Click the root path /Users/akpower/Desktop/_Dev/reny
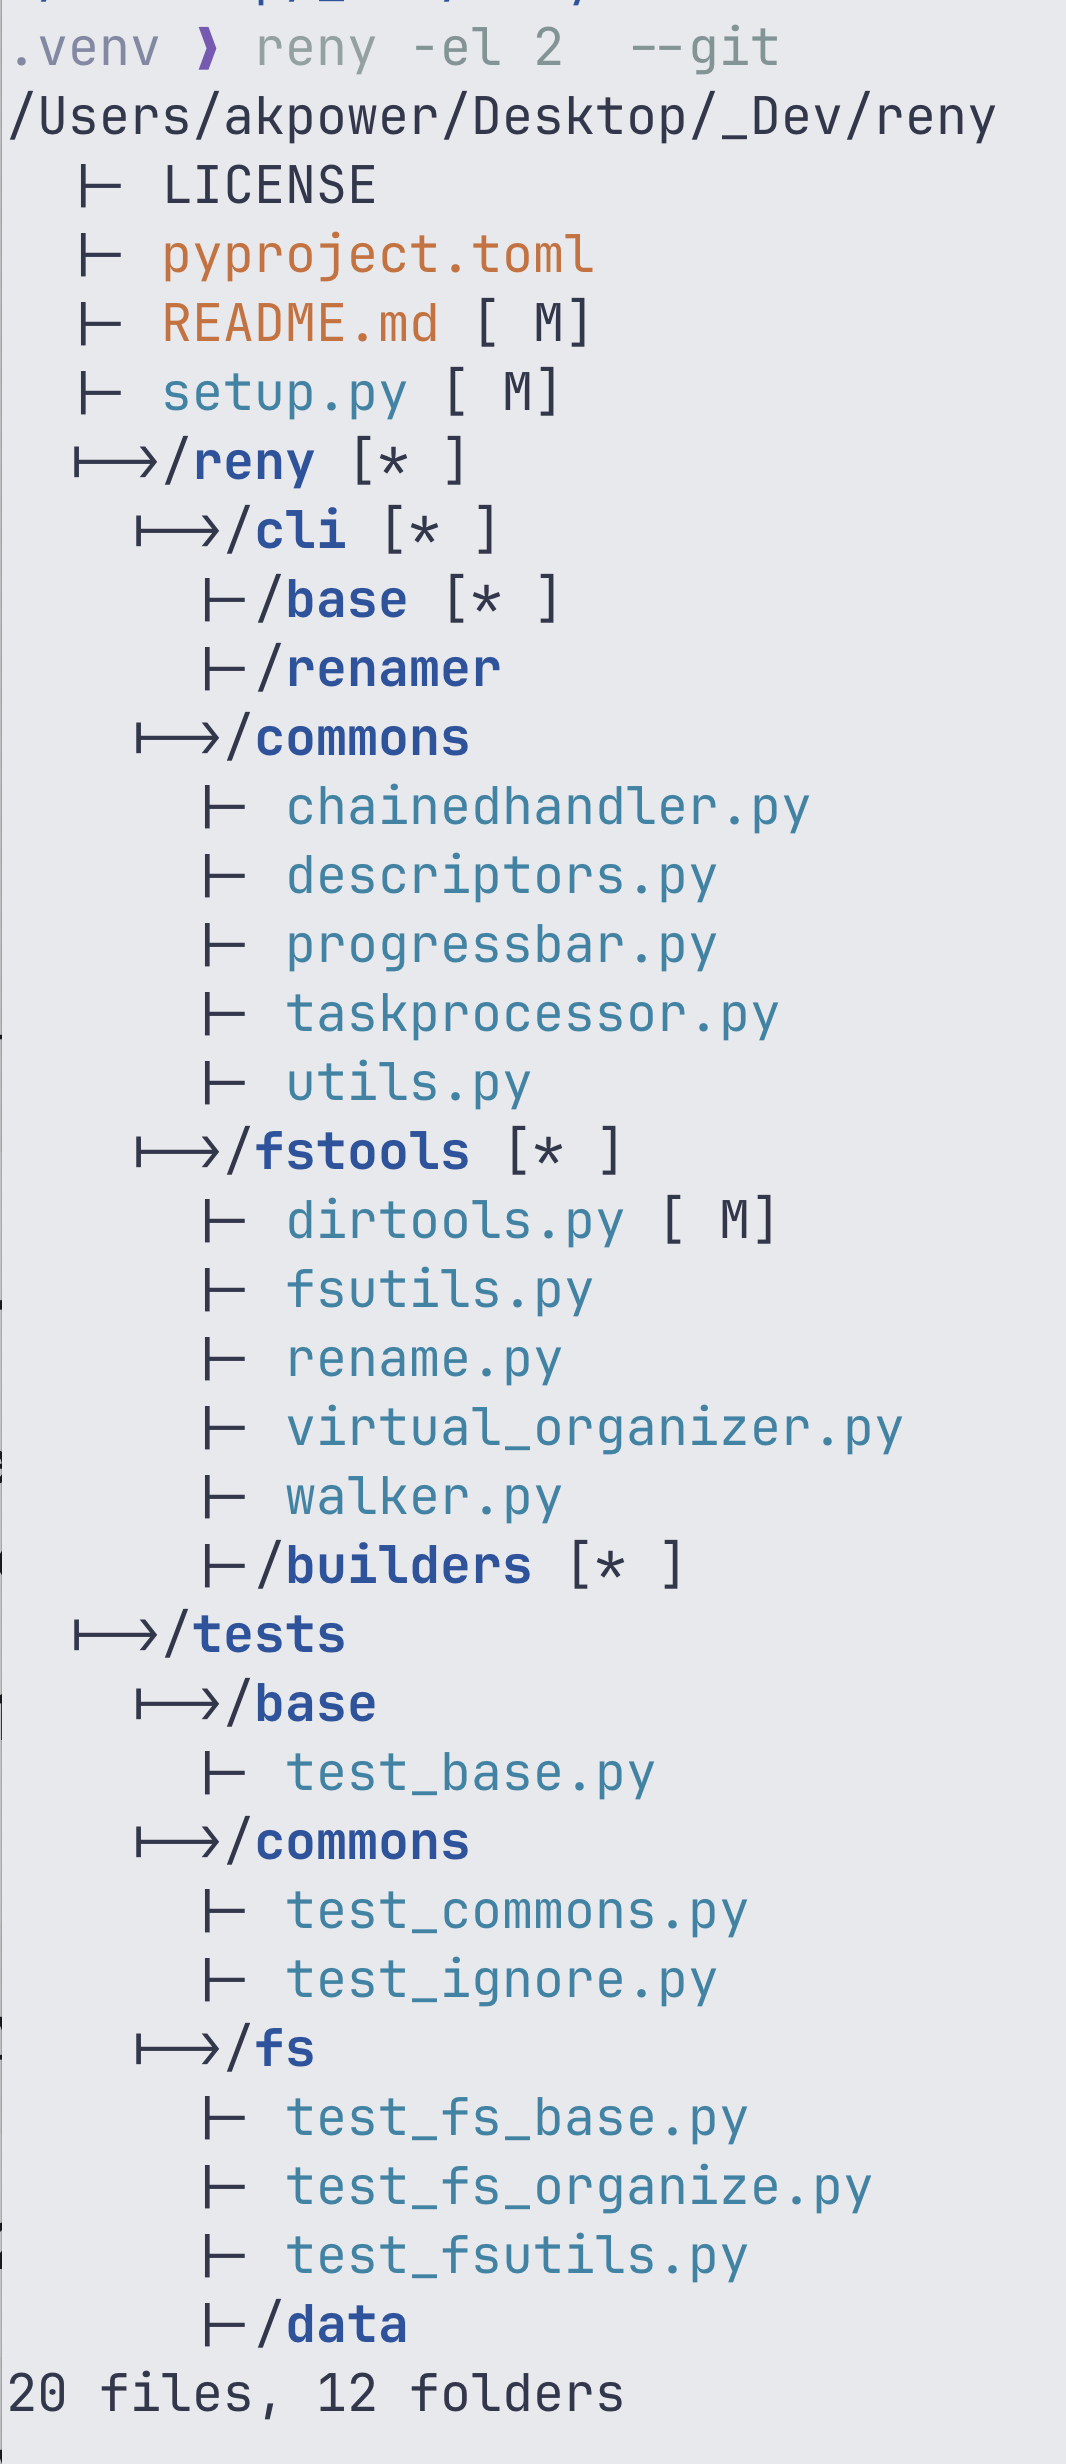1066x2464 pixels. click(503, 118)
